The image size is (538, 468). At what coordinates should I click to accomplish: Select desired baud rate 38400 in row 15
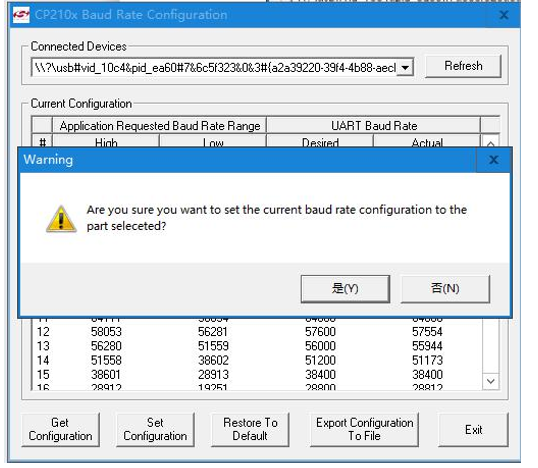point(320,375)
